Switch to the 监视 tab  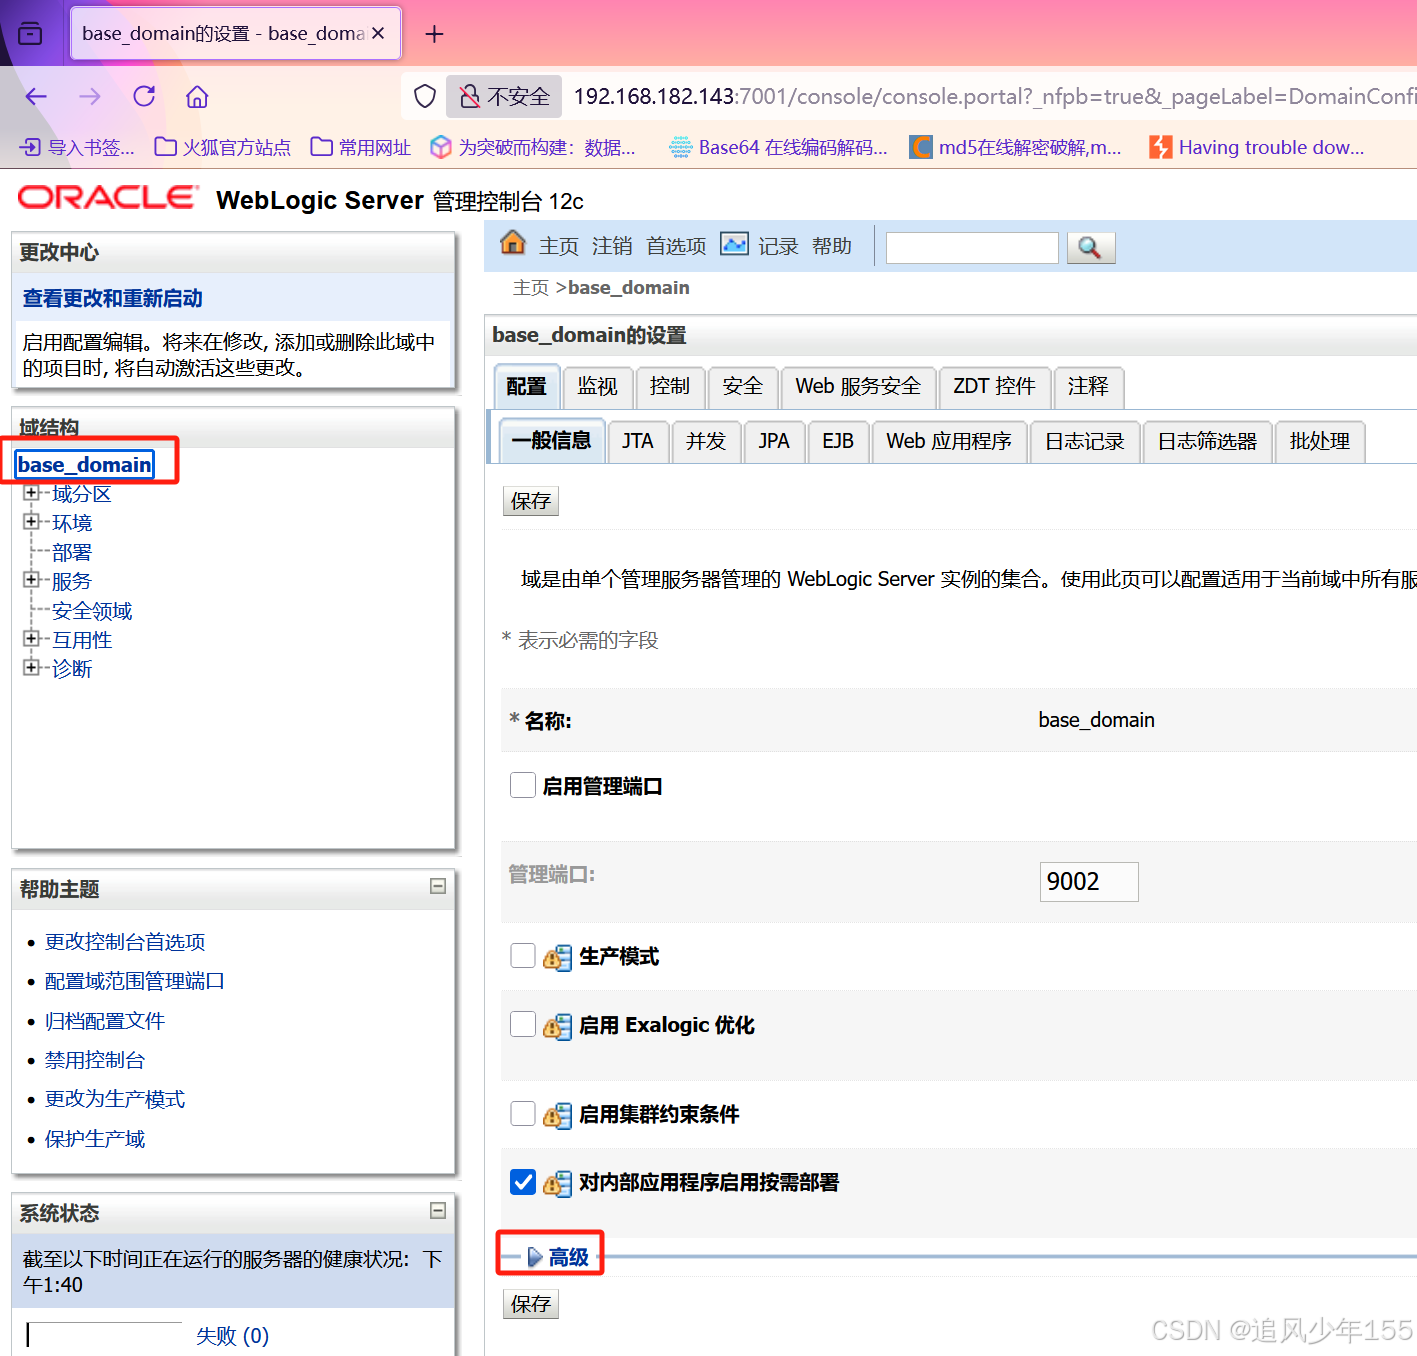[x=597, y=387]
